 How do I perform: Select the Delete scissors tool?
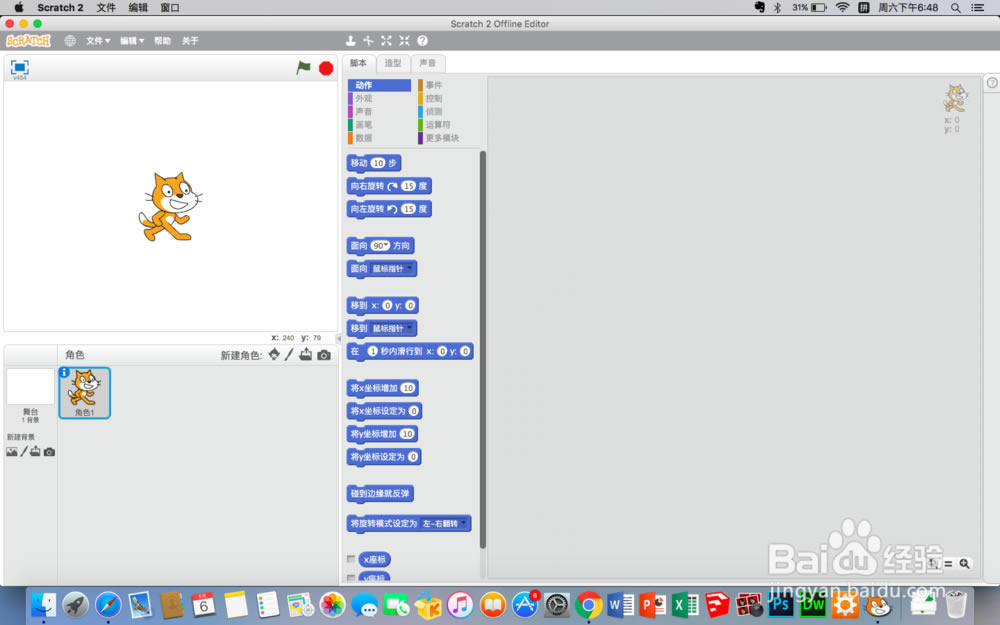click(x=368, y=41)
